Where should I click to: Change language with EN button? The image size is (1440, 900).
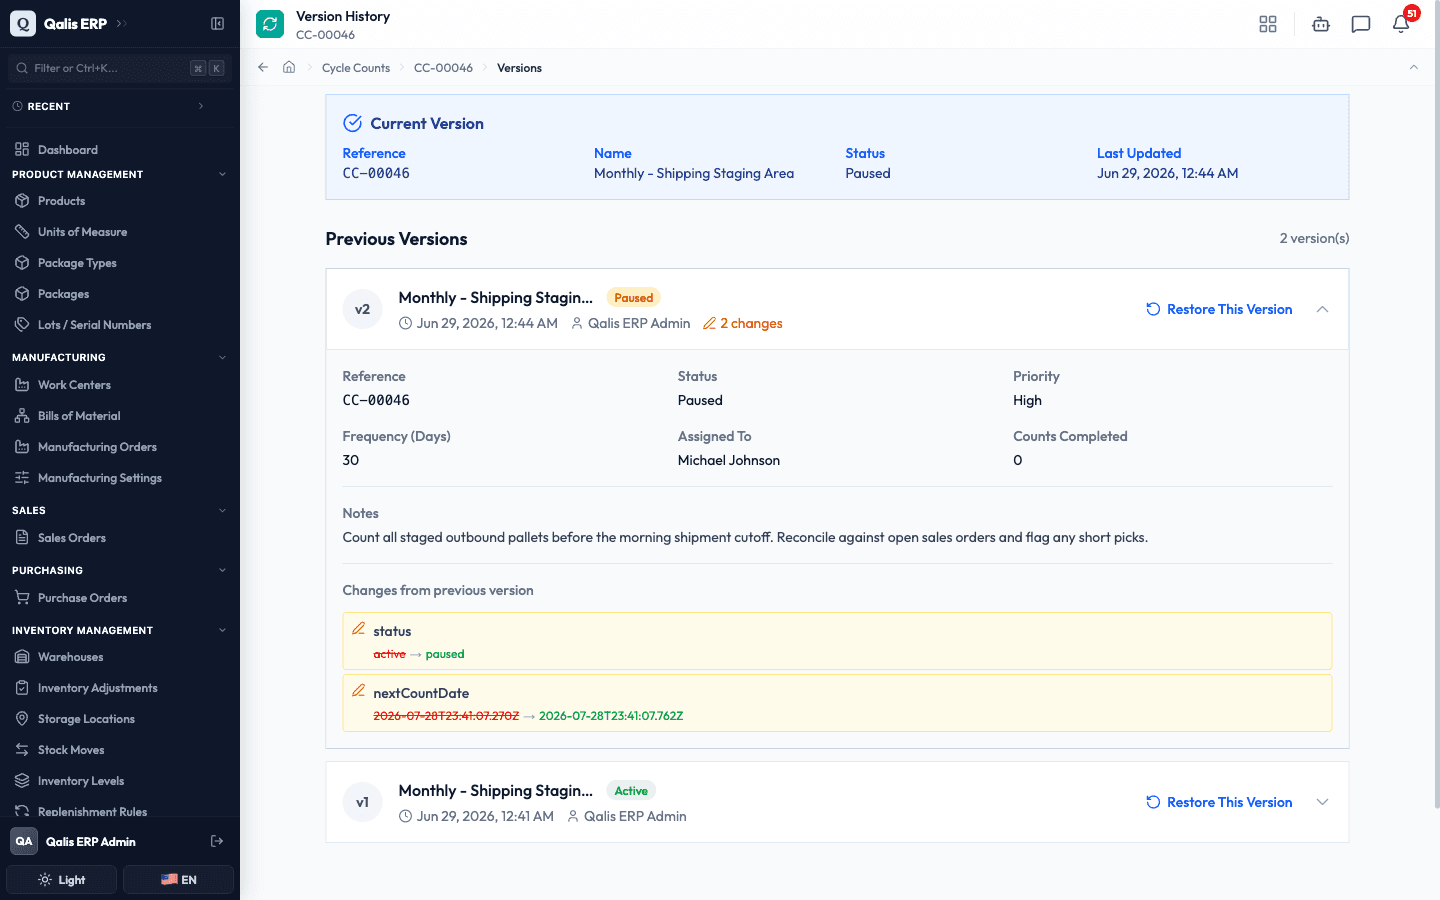pyautogui.click(x=178, y=880)
